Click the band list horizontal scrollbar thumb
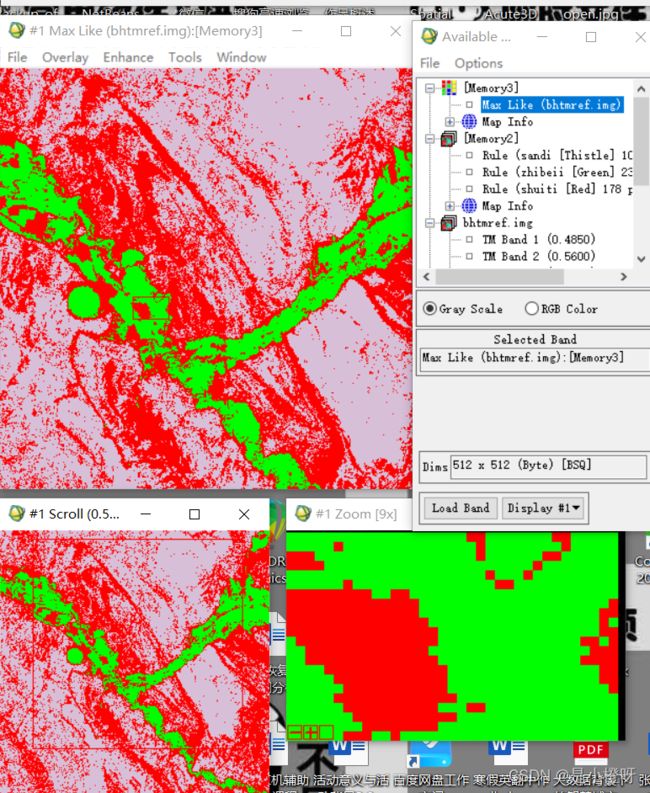 pos(499,277)
